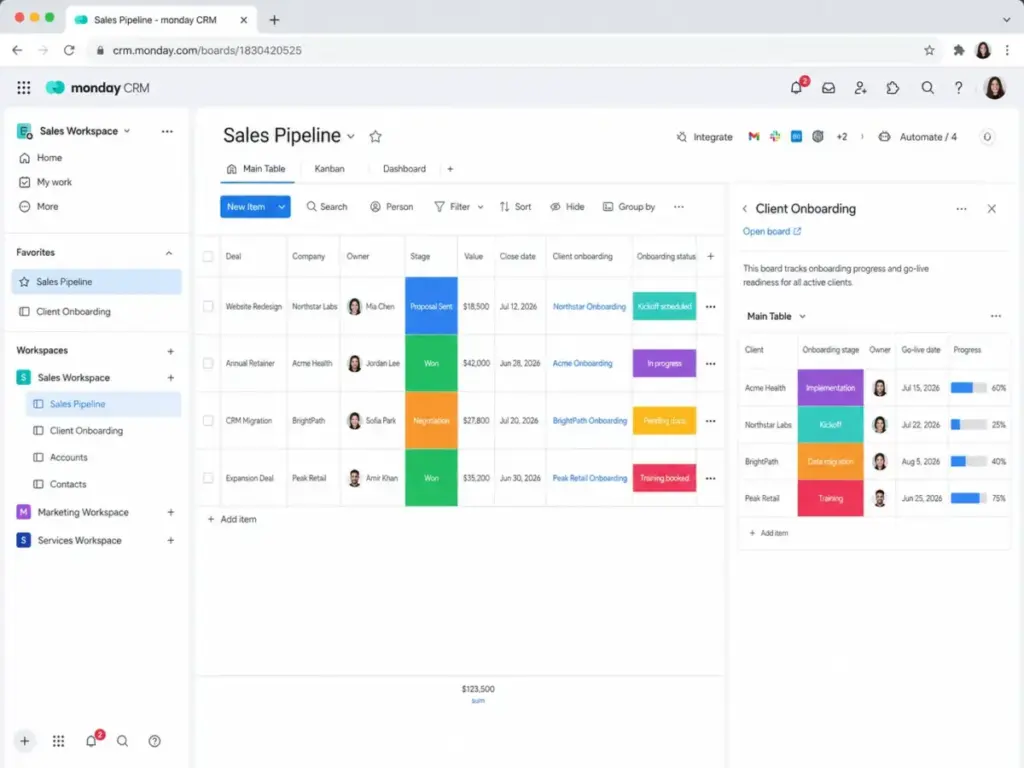Open Sales Pipeline title dropdown chevron
Image resolution: width=1024 pixels, height=768 pixels.
coord(351,136)
